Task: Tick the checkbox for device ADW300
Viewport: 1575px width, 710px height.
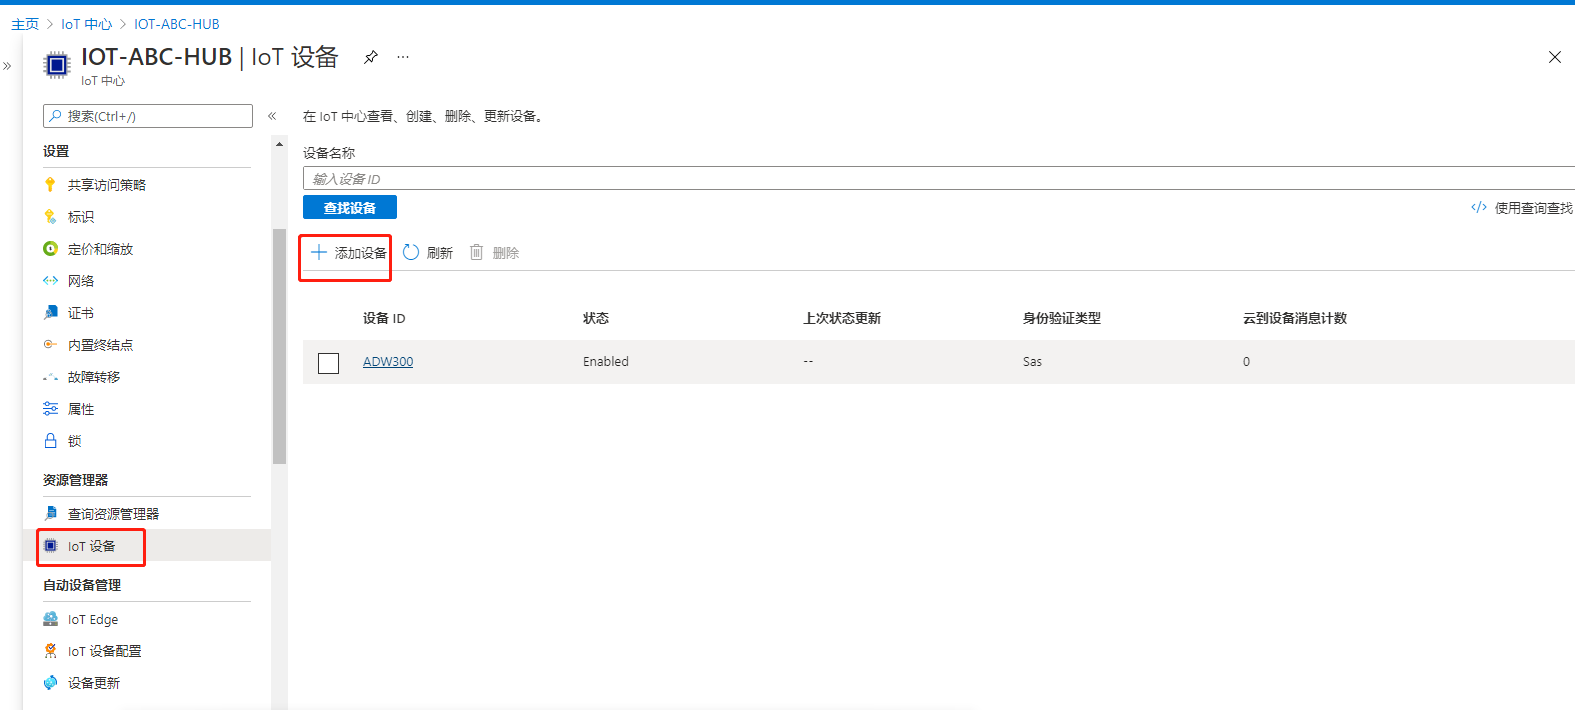Action: (328, 363)
